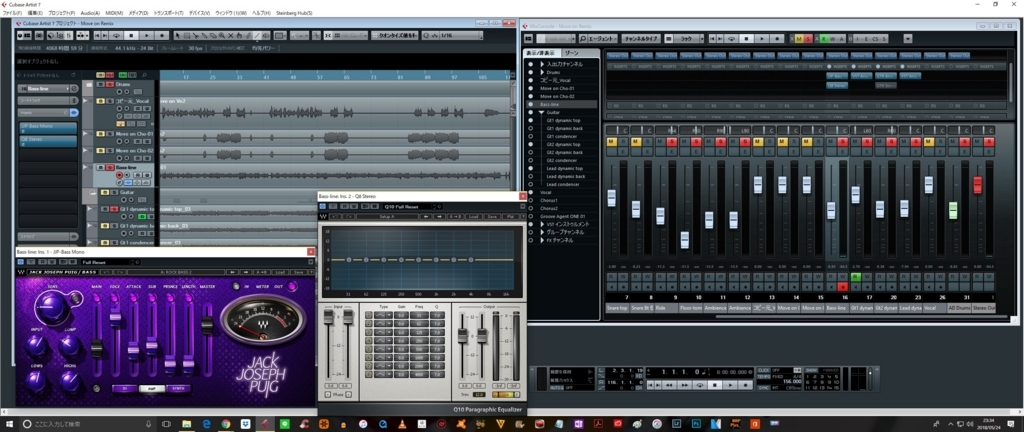Select the Object Selection arrow tool
The height and width of the screenshot is (432, 1024).
[178, 36]
